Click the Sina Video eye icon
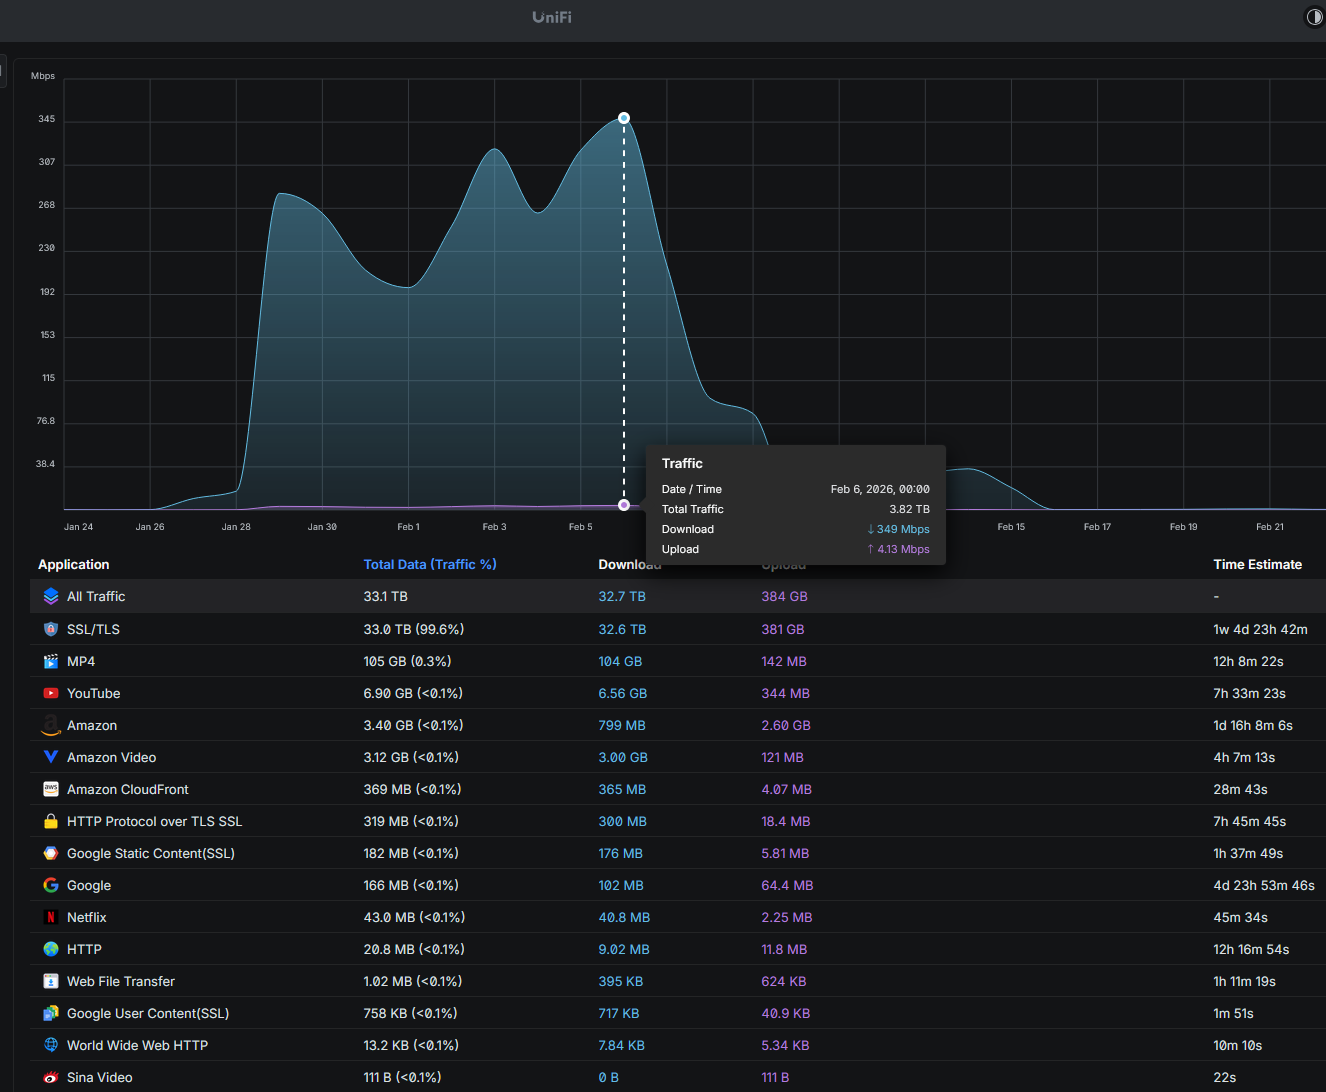 coord(51,1077)
